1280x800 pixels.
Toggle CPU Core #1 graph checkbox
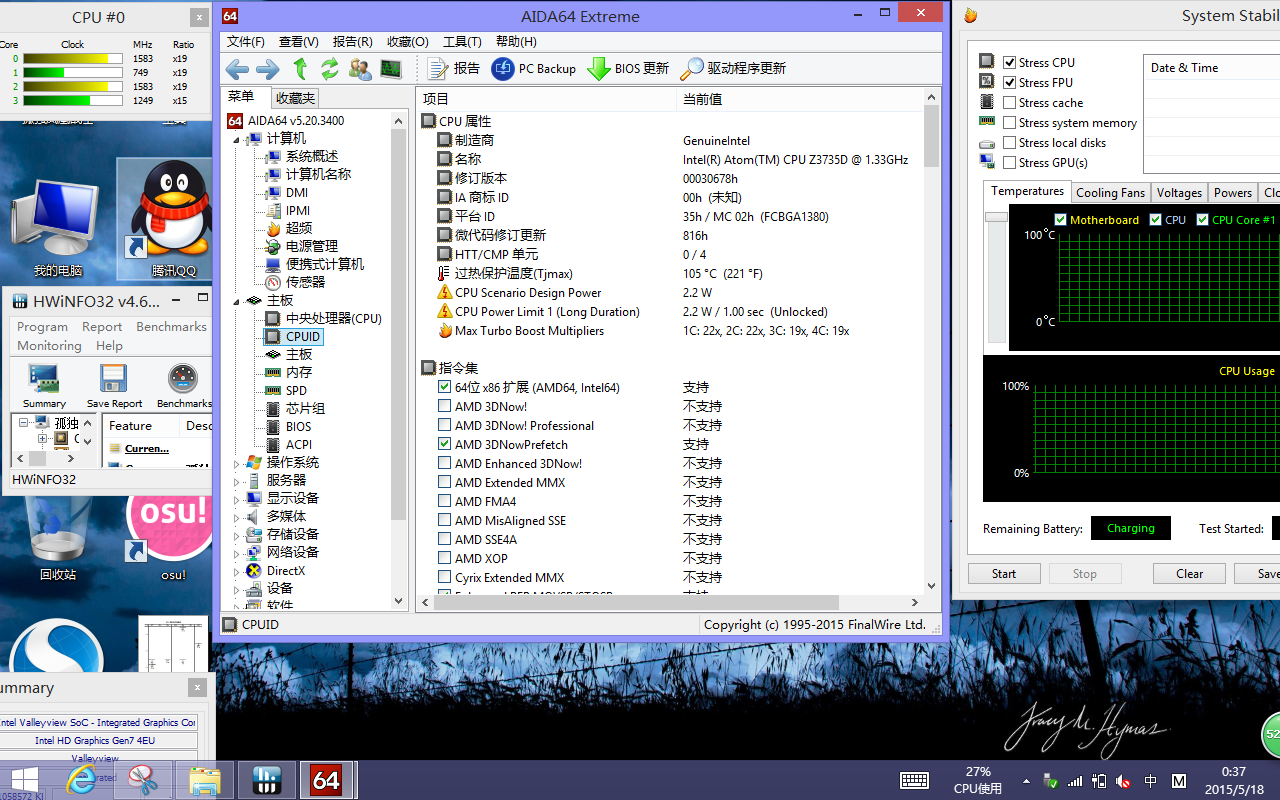click(x=1202, y=220)
